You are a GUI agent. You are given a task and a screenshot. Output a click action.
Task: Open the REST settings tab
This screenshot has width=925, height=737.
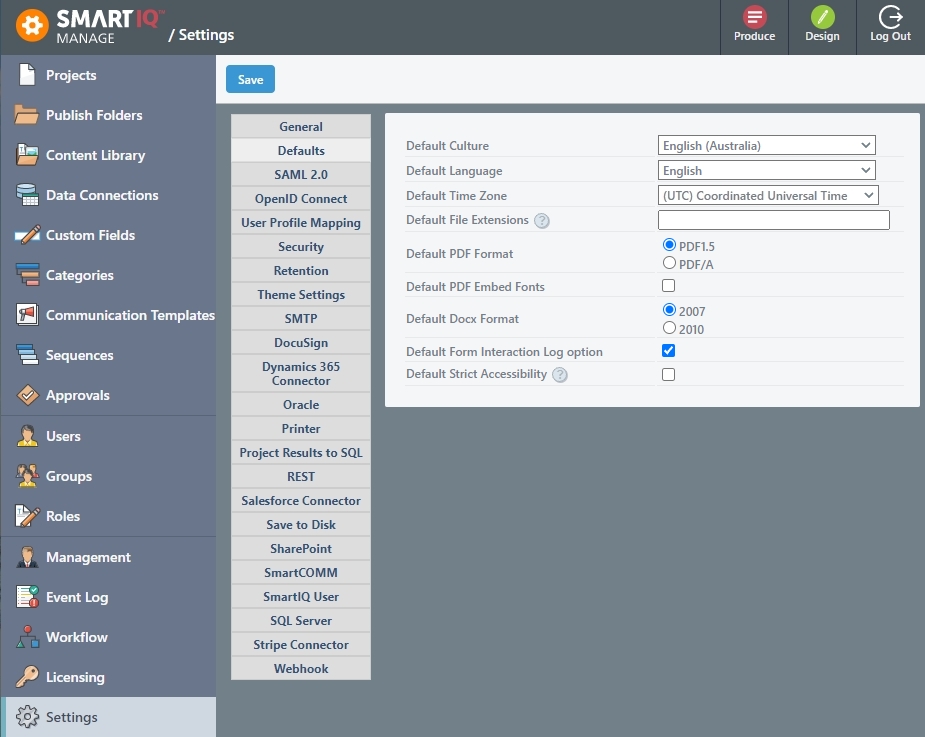(x=301, y=477)
